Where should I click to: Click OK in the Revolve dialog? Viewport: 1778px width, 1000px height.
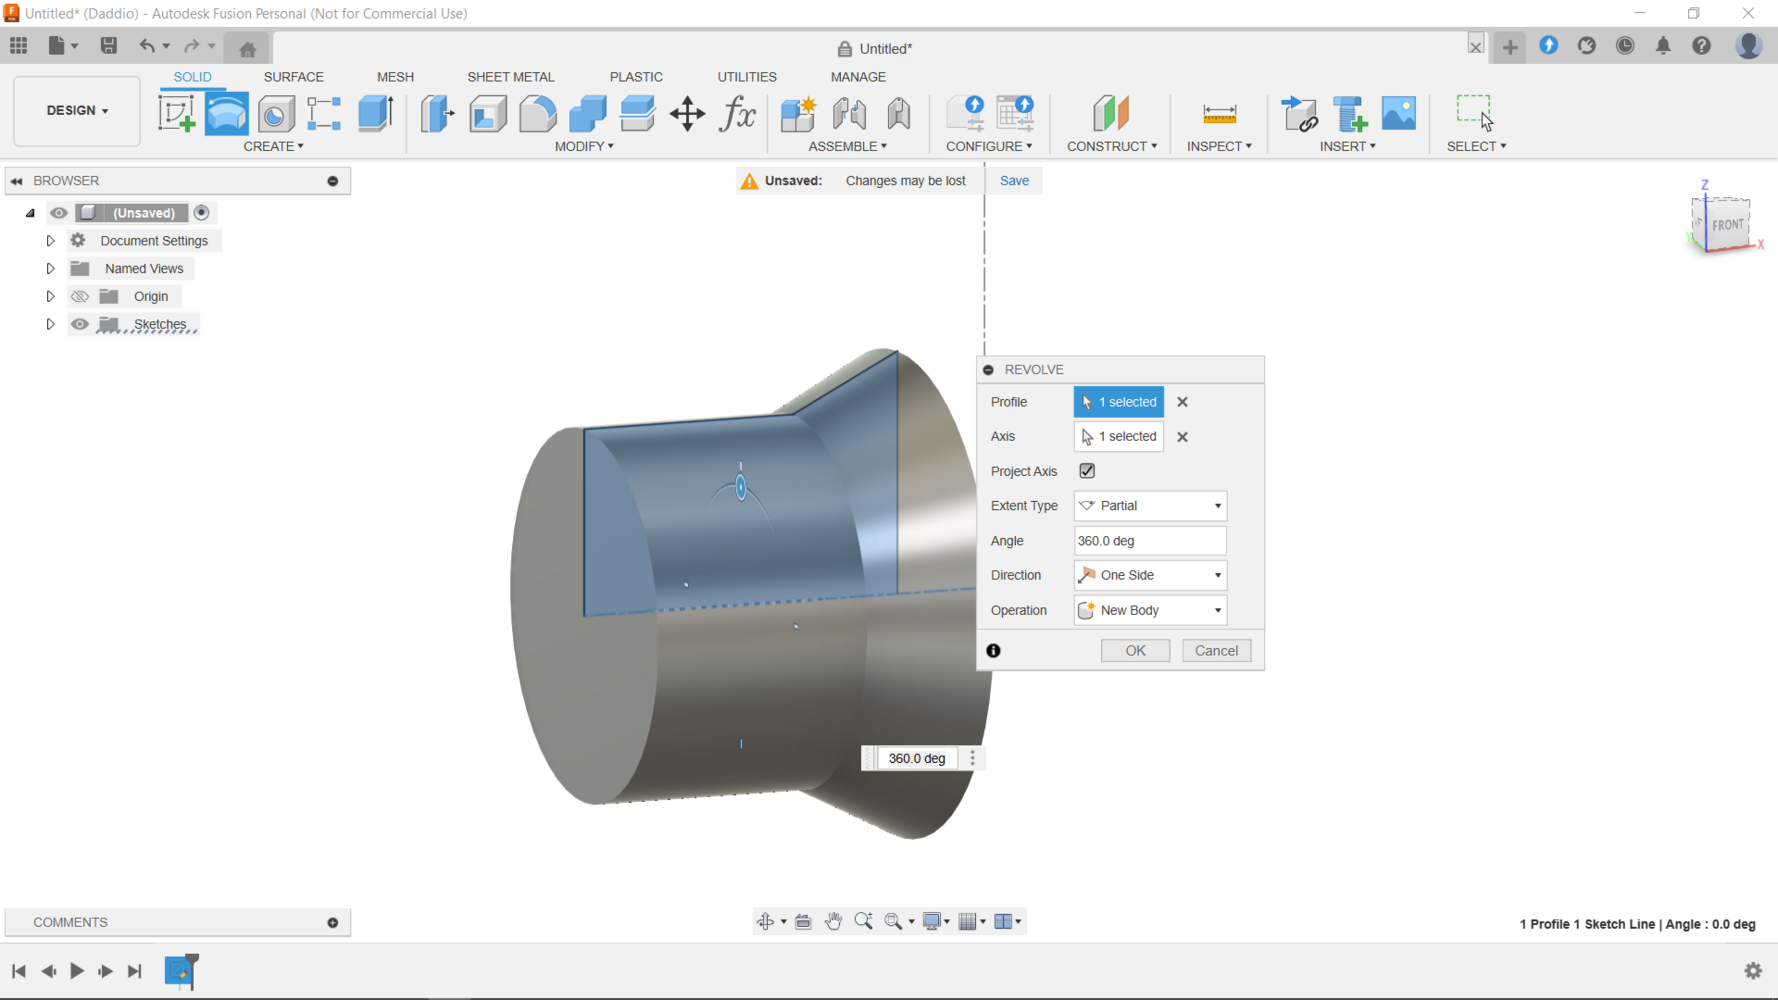coord(1135,651)
